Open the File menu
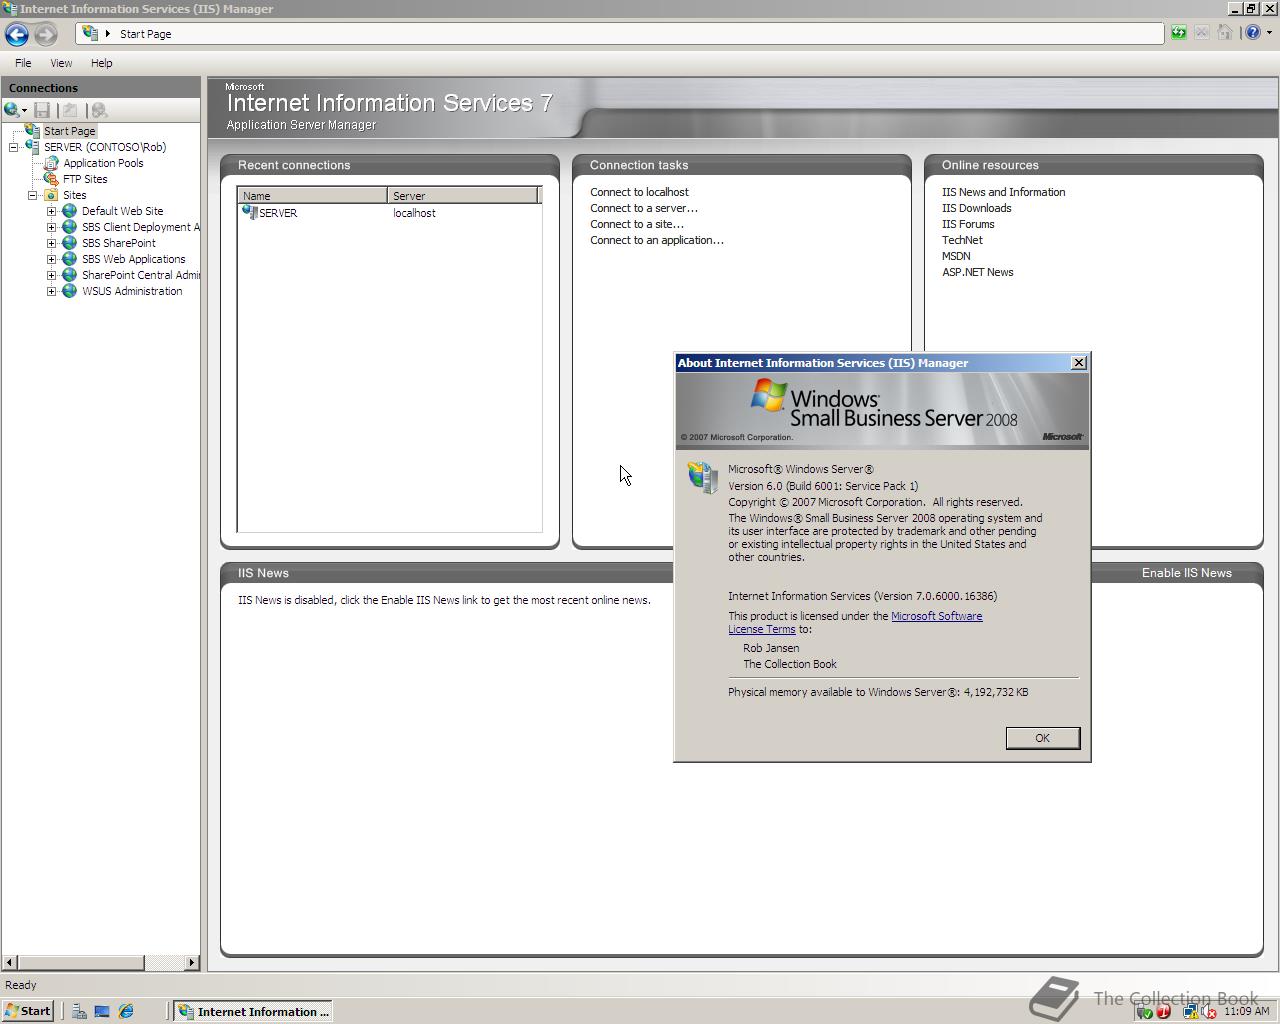 [x=23, y=63]
